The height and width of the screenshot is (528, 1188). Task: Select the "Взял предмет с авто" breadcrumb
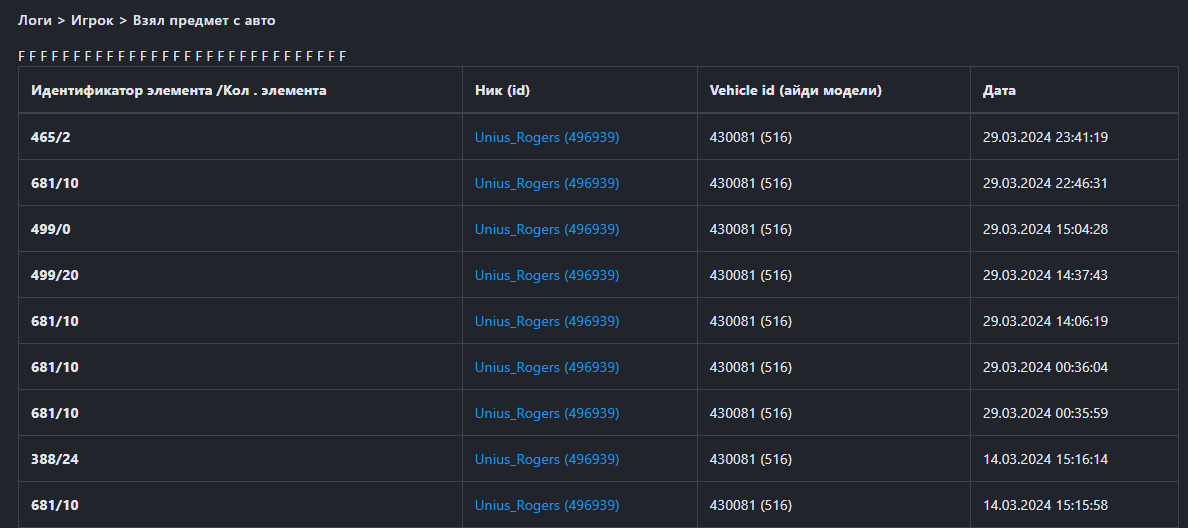(x=204, y=20)
